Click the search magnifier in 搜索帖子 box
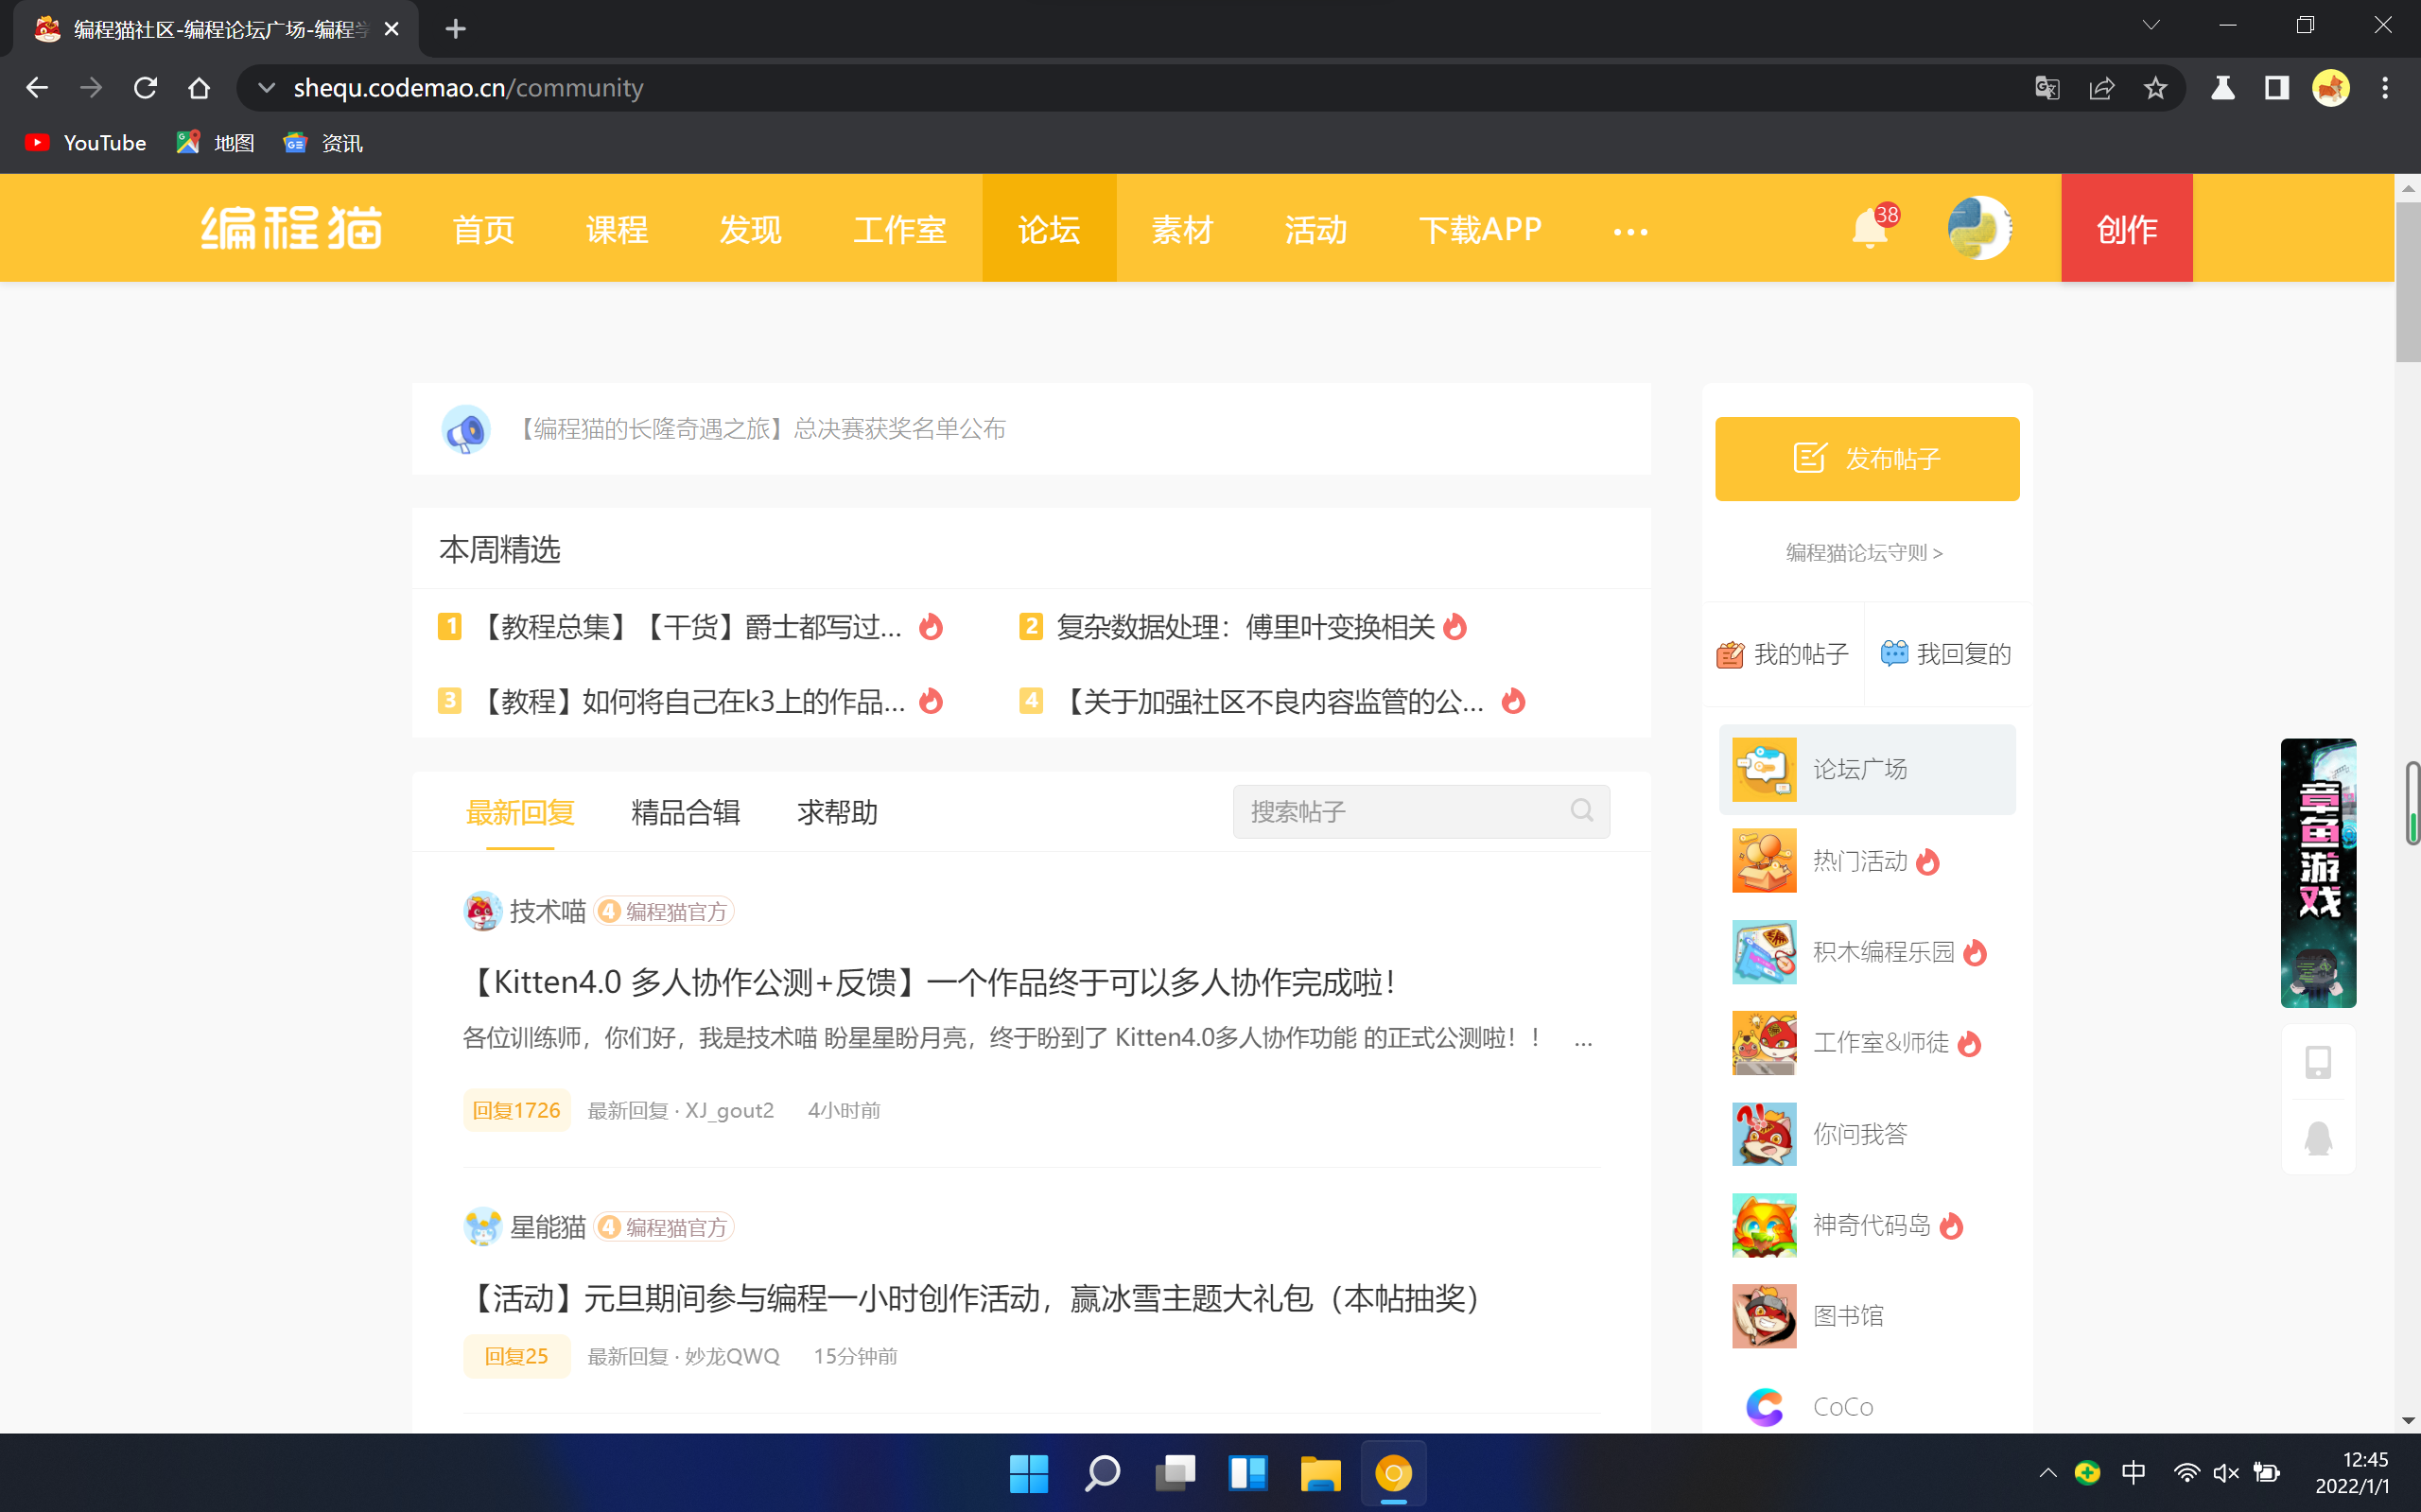The image size is (2421, 1512). pos(1582,811)
